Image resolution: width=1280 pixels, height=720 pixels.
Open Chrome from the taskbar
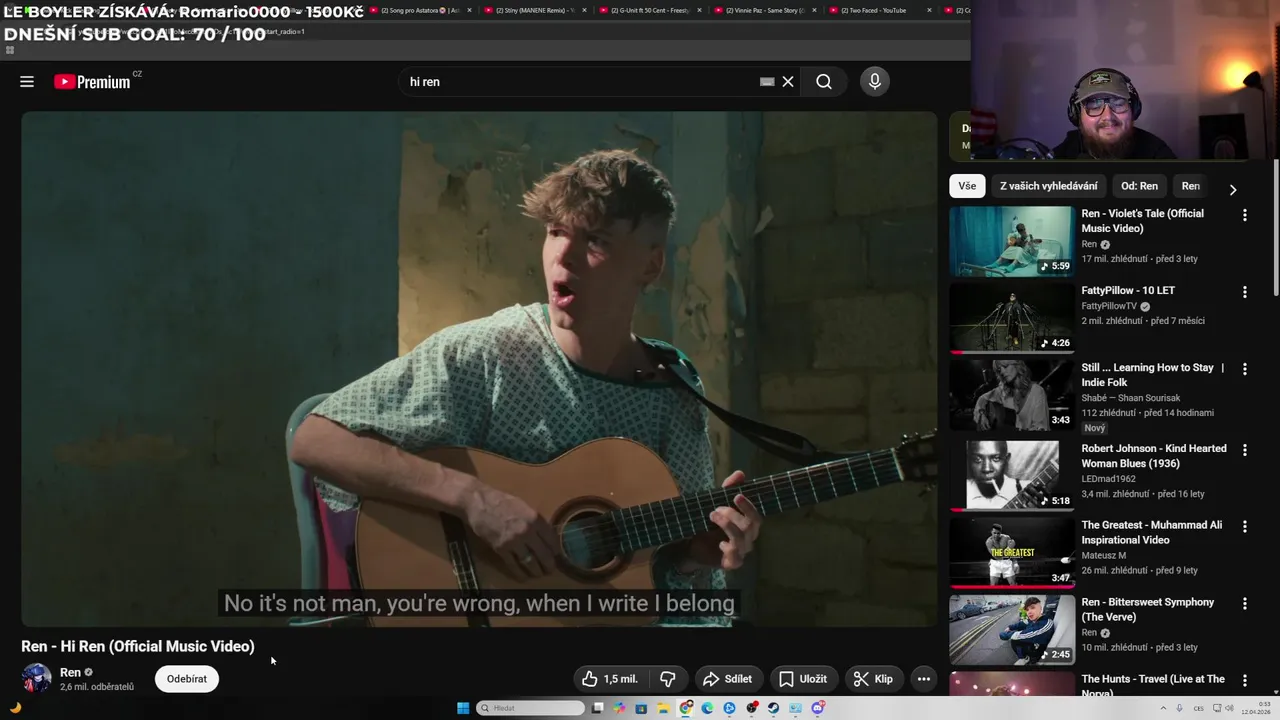click(686, 708)
